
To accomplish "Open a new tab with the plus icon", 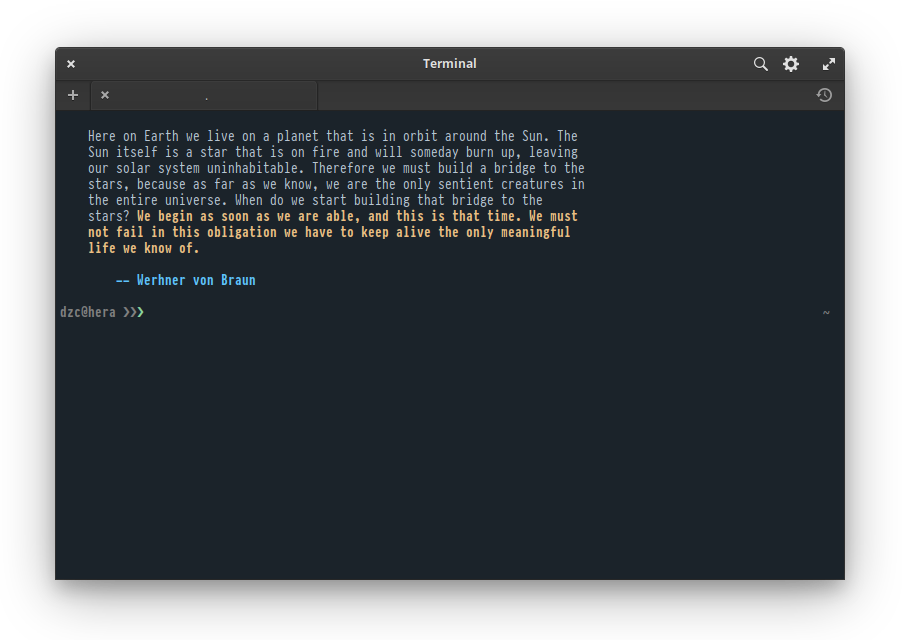I will coord(73,94).
